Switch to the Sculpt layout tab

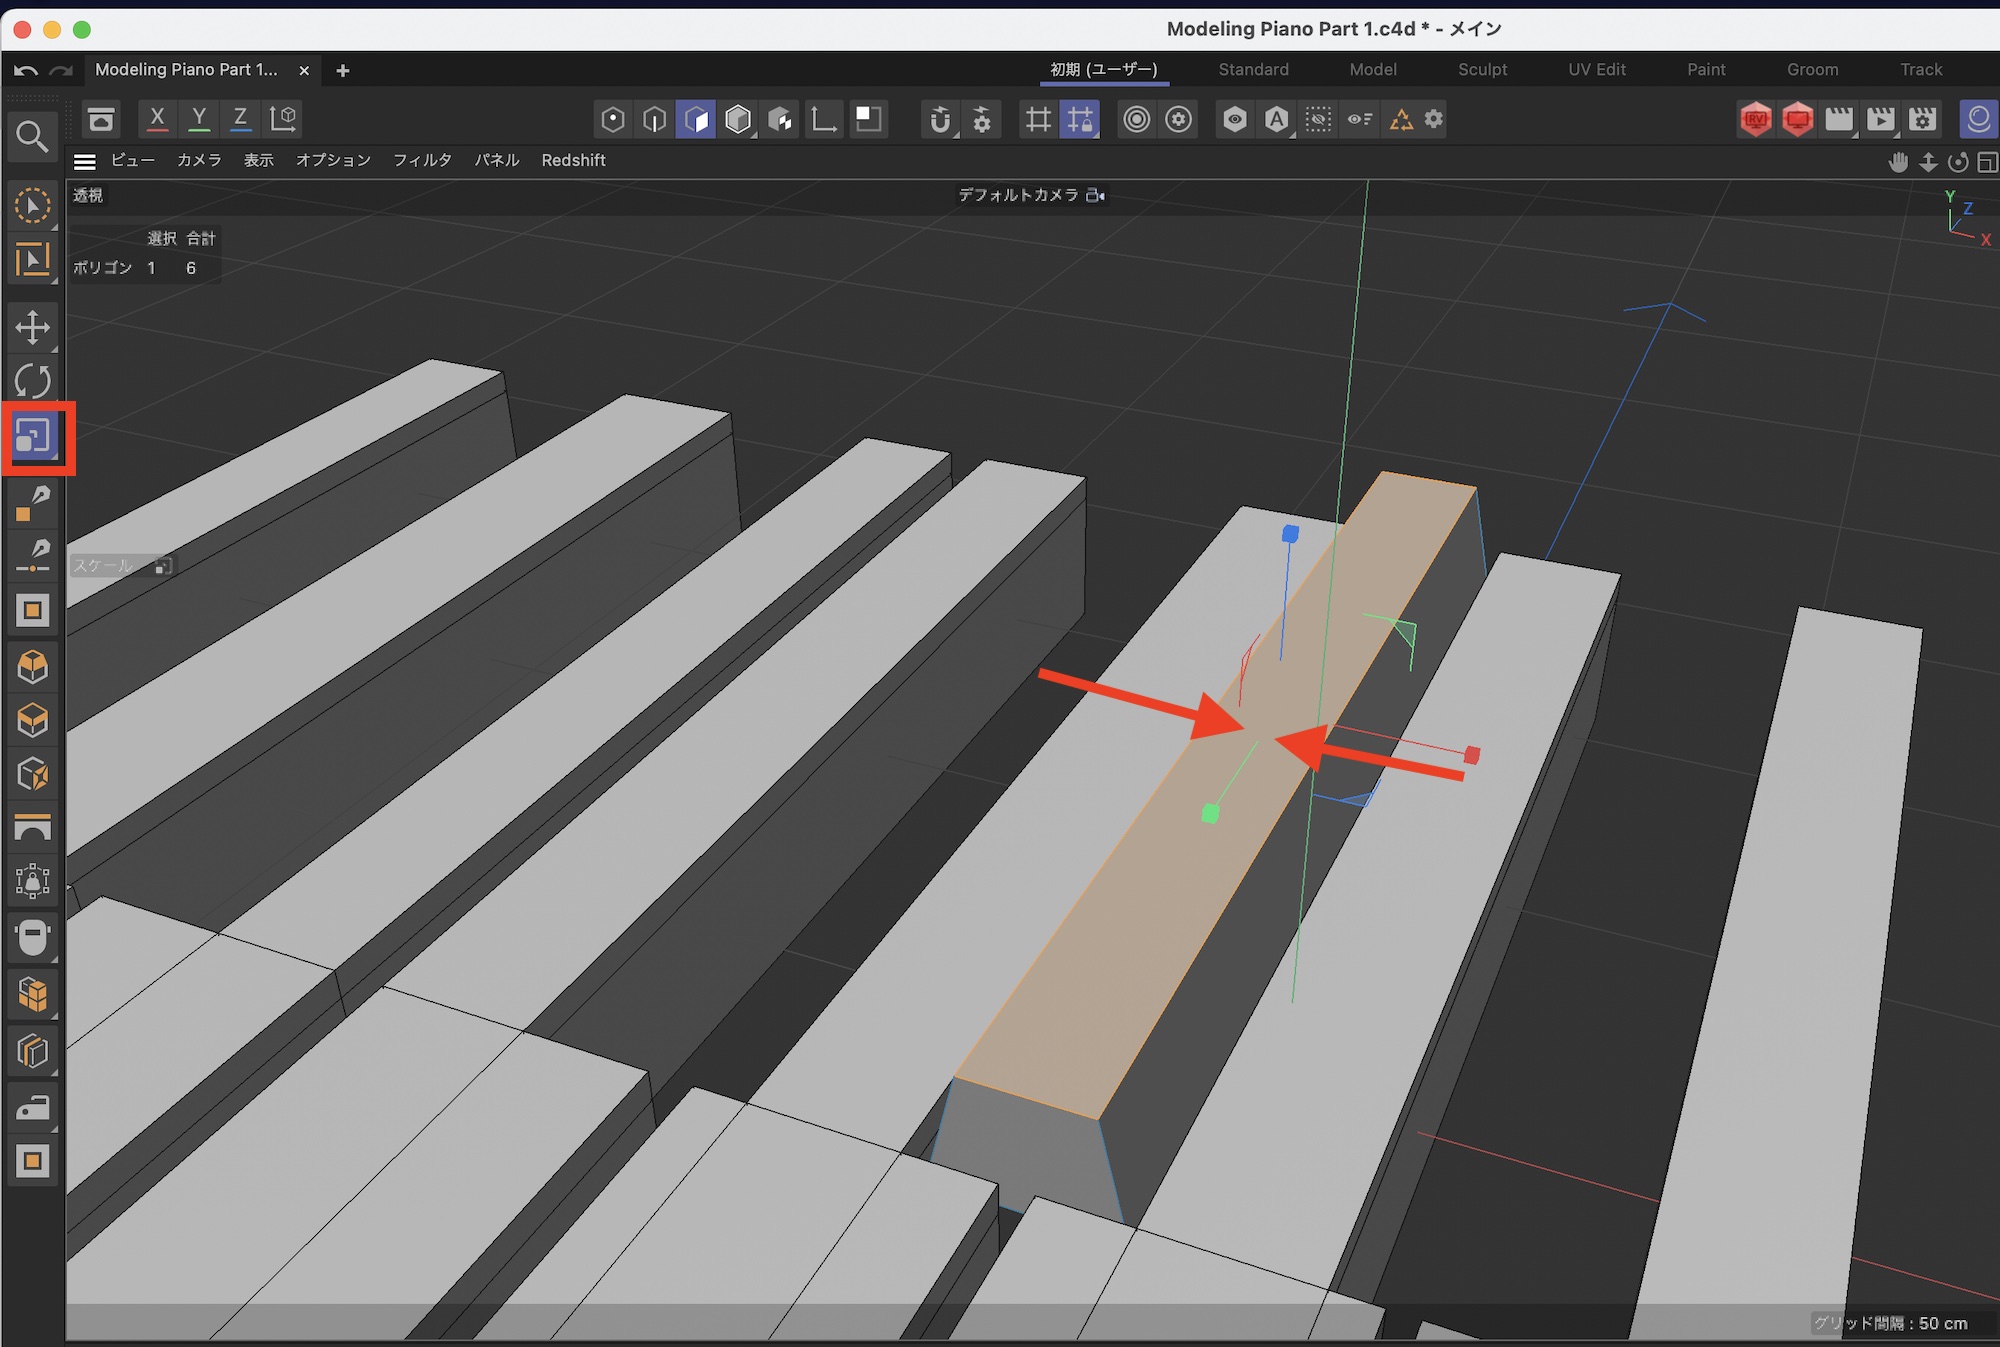[1482, 69]
